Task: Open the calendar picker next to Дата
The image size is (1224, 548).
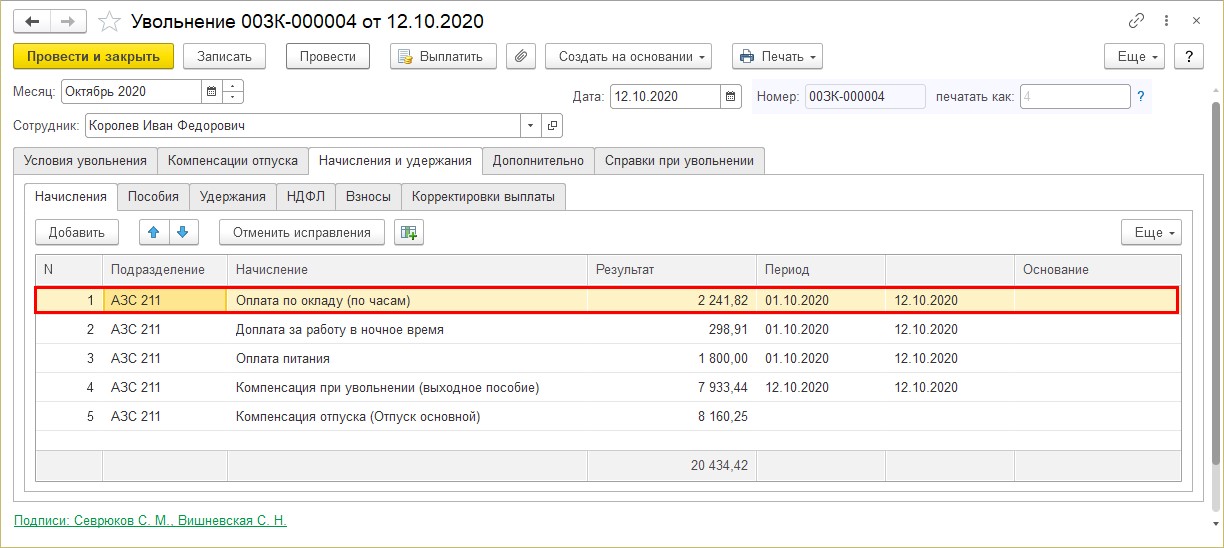Action: pos(732,96)
